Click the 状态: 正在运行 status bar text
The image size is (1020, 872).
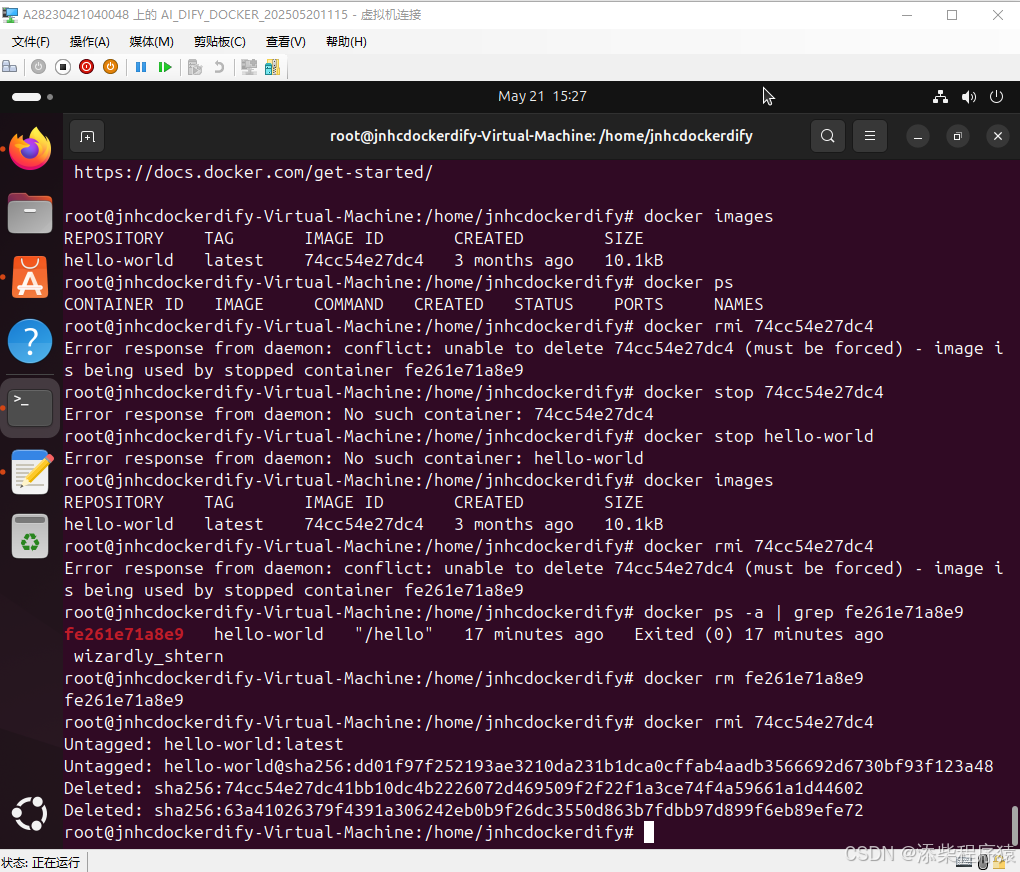(41, 863)
